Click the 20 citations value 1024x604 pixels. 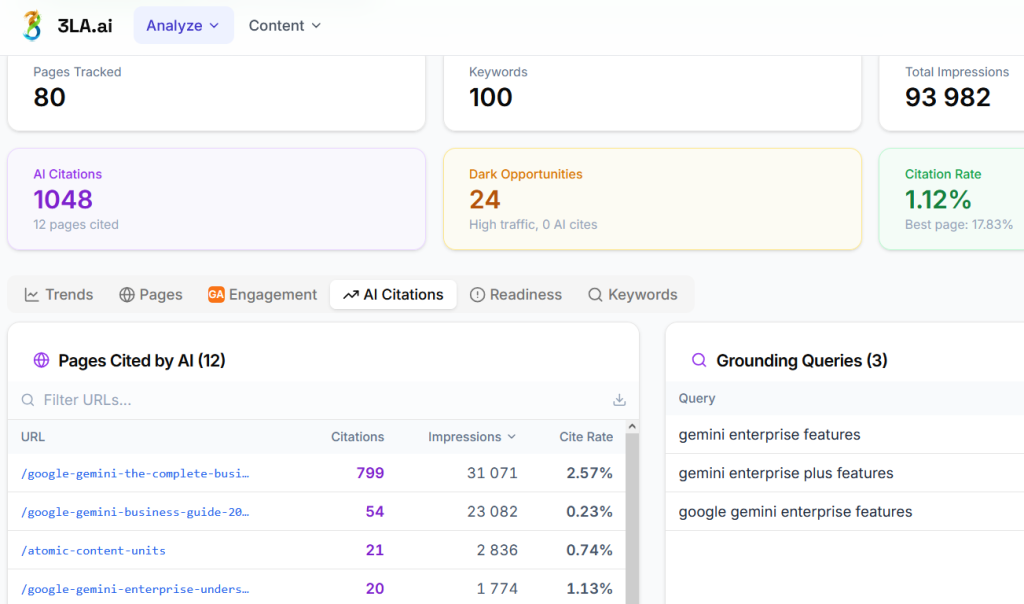pos(375,588)
